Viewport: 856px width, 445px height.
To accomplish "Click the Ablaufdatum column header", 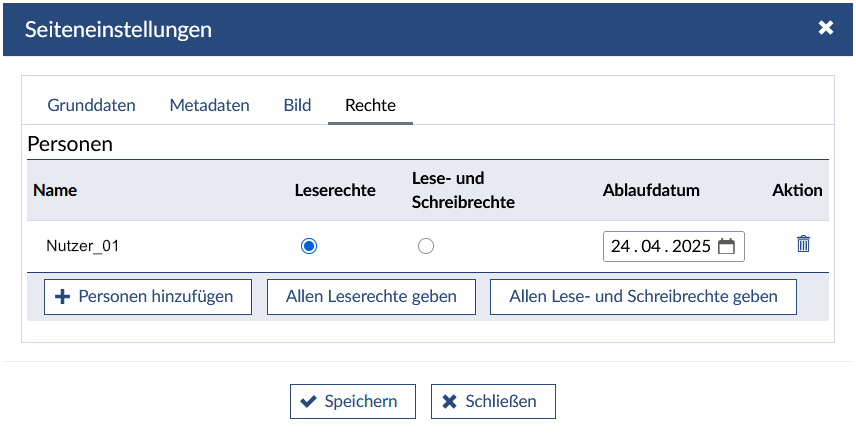I will pos(651,190).
